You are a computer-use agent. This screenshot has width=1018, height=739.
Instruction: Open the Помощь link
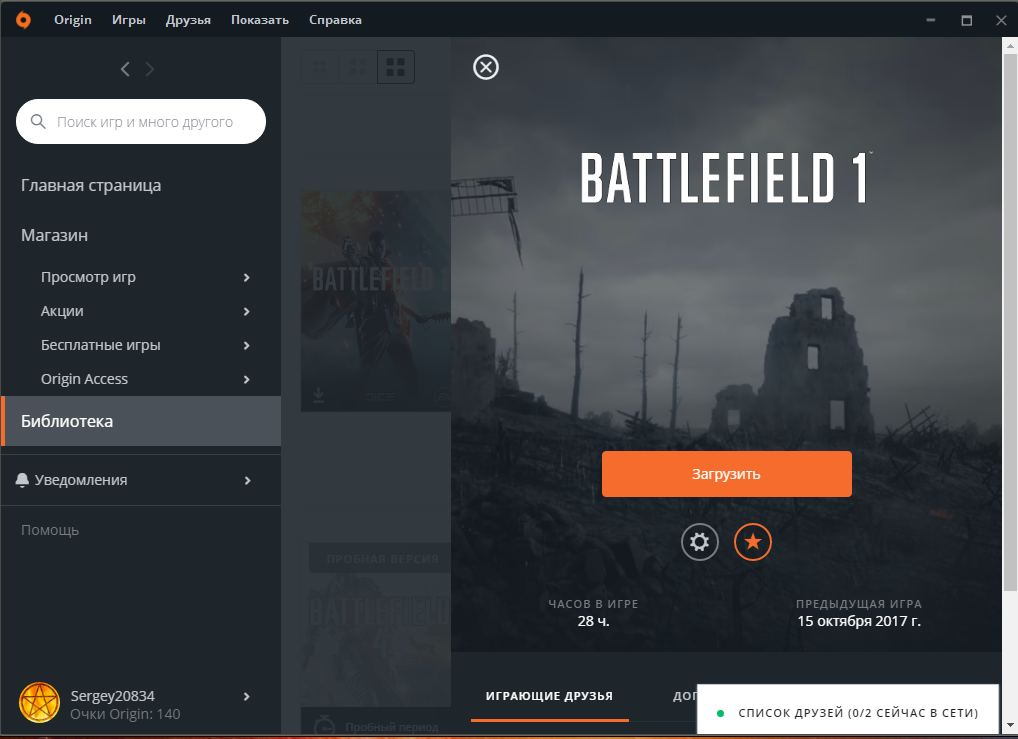tap(50, 530)
